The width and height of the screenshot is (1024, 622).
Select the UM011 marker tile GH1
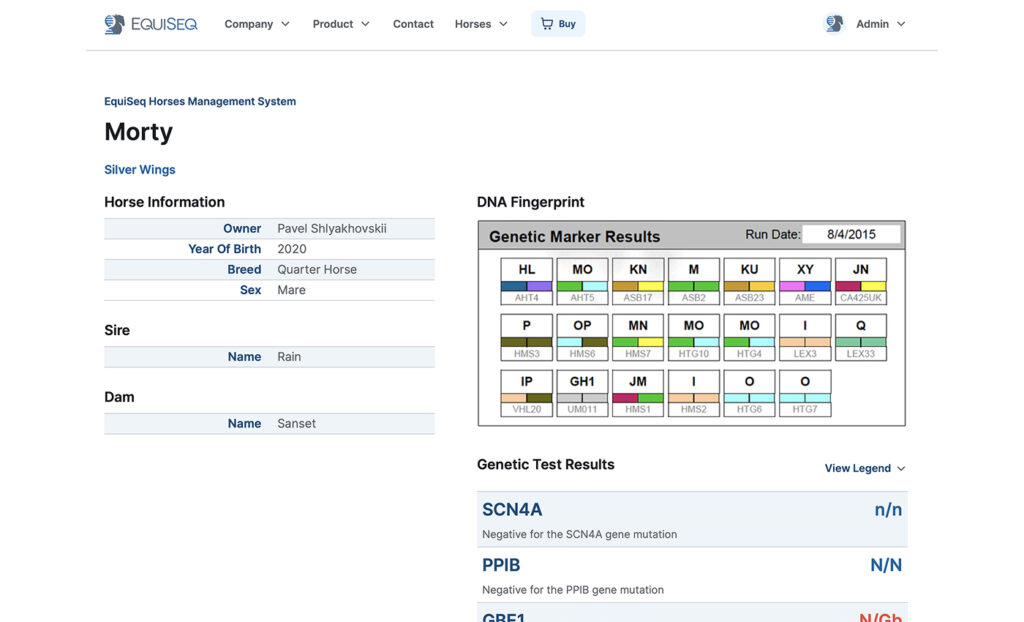pos(582,393)
